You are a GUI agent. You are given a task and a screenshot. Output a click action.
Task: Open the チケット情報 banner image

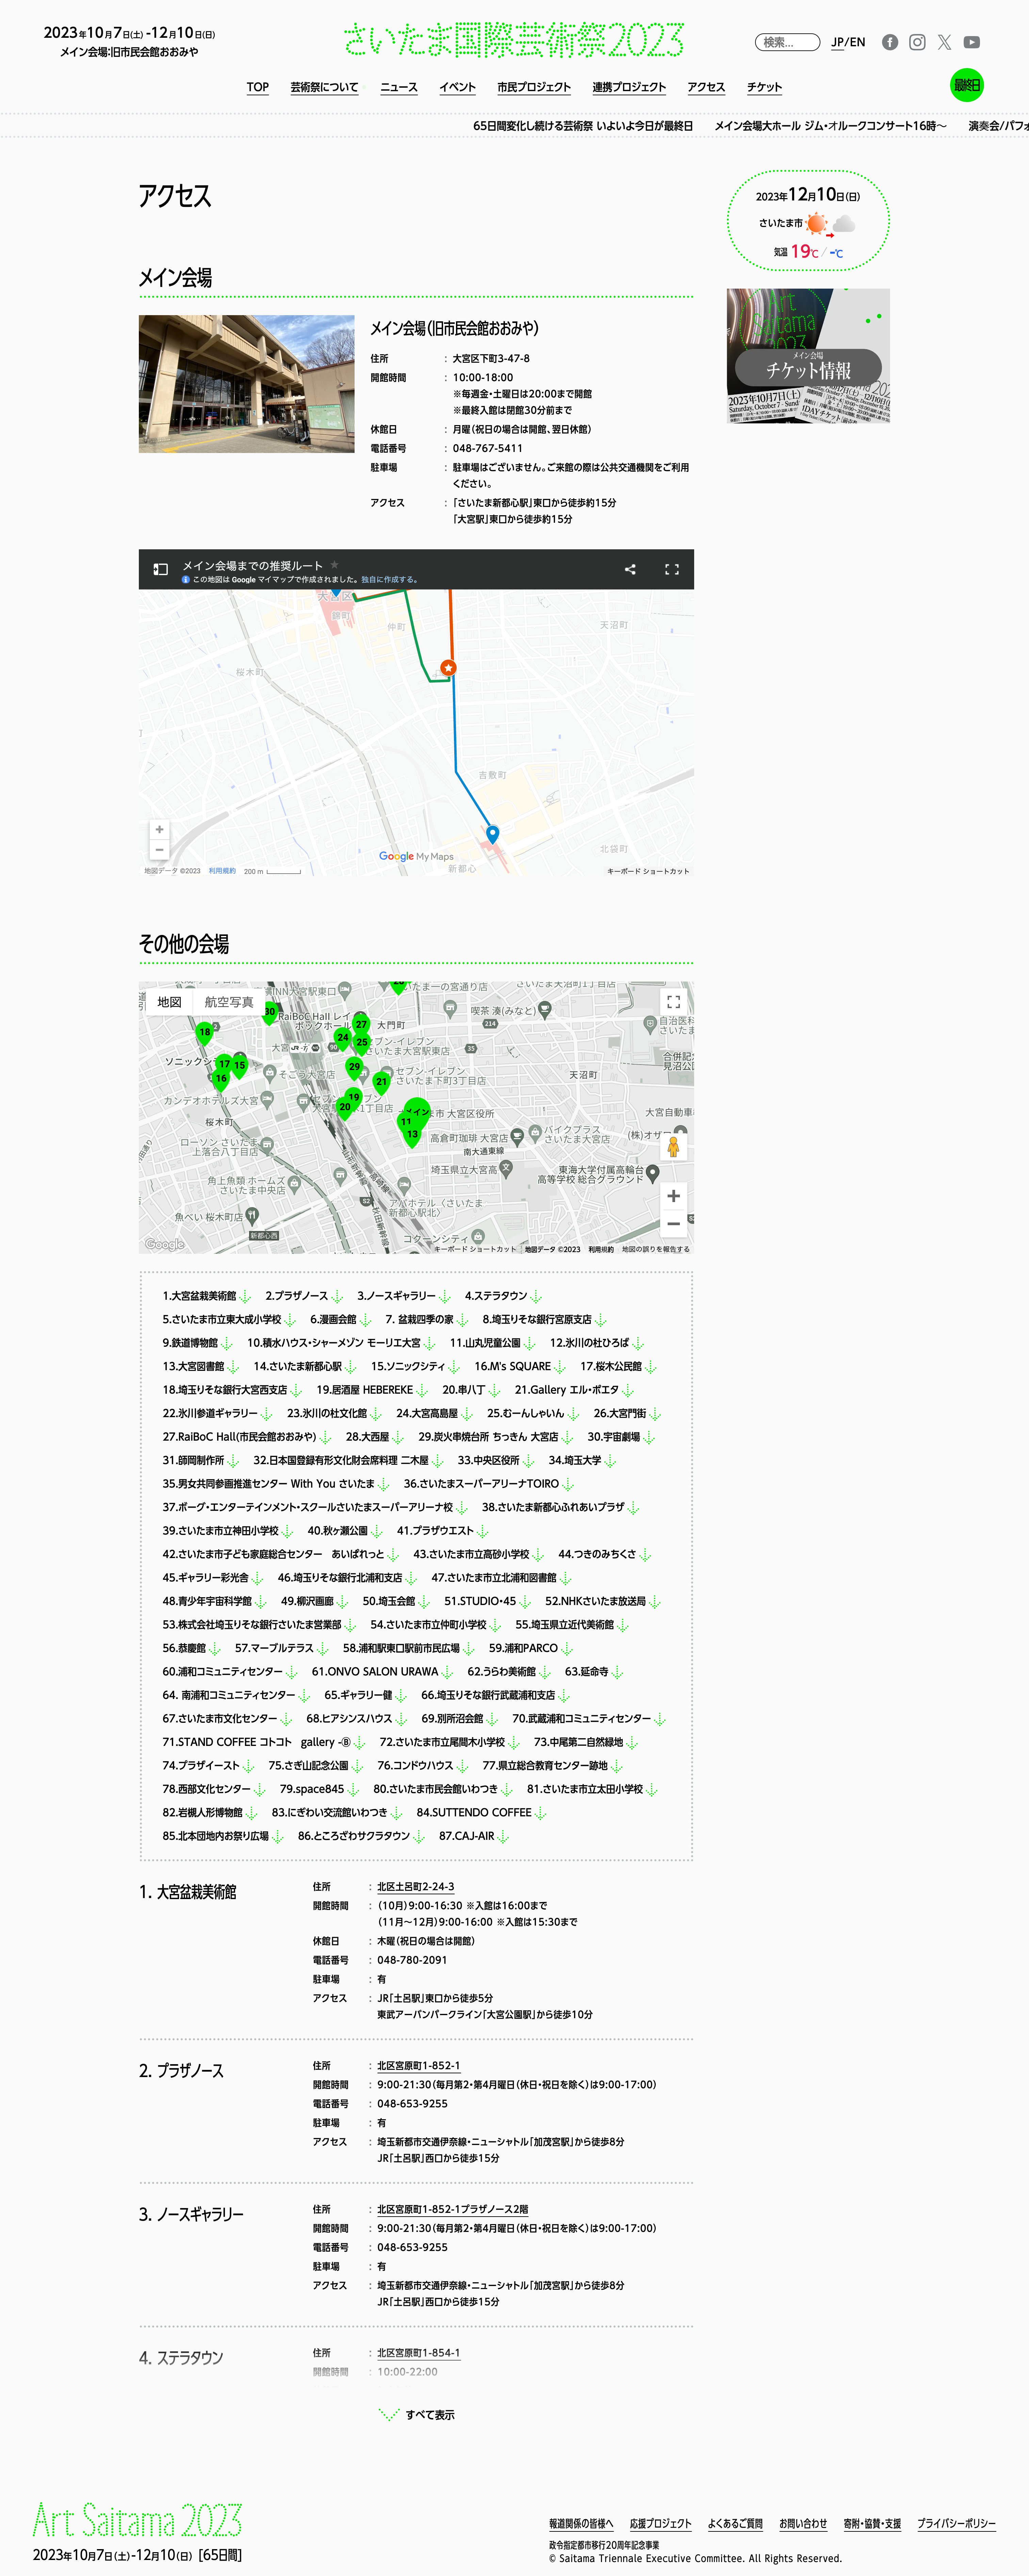point(808,356)
